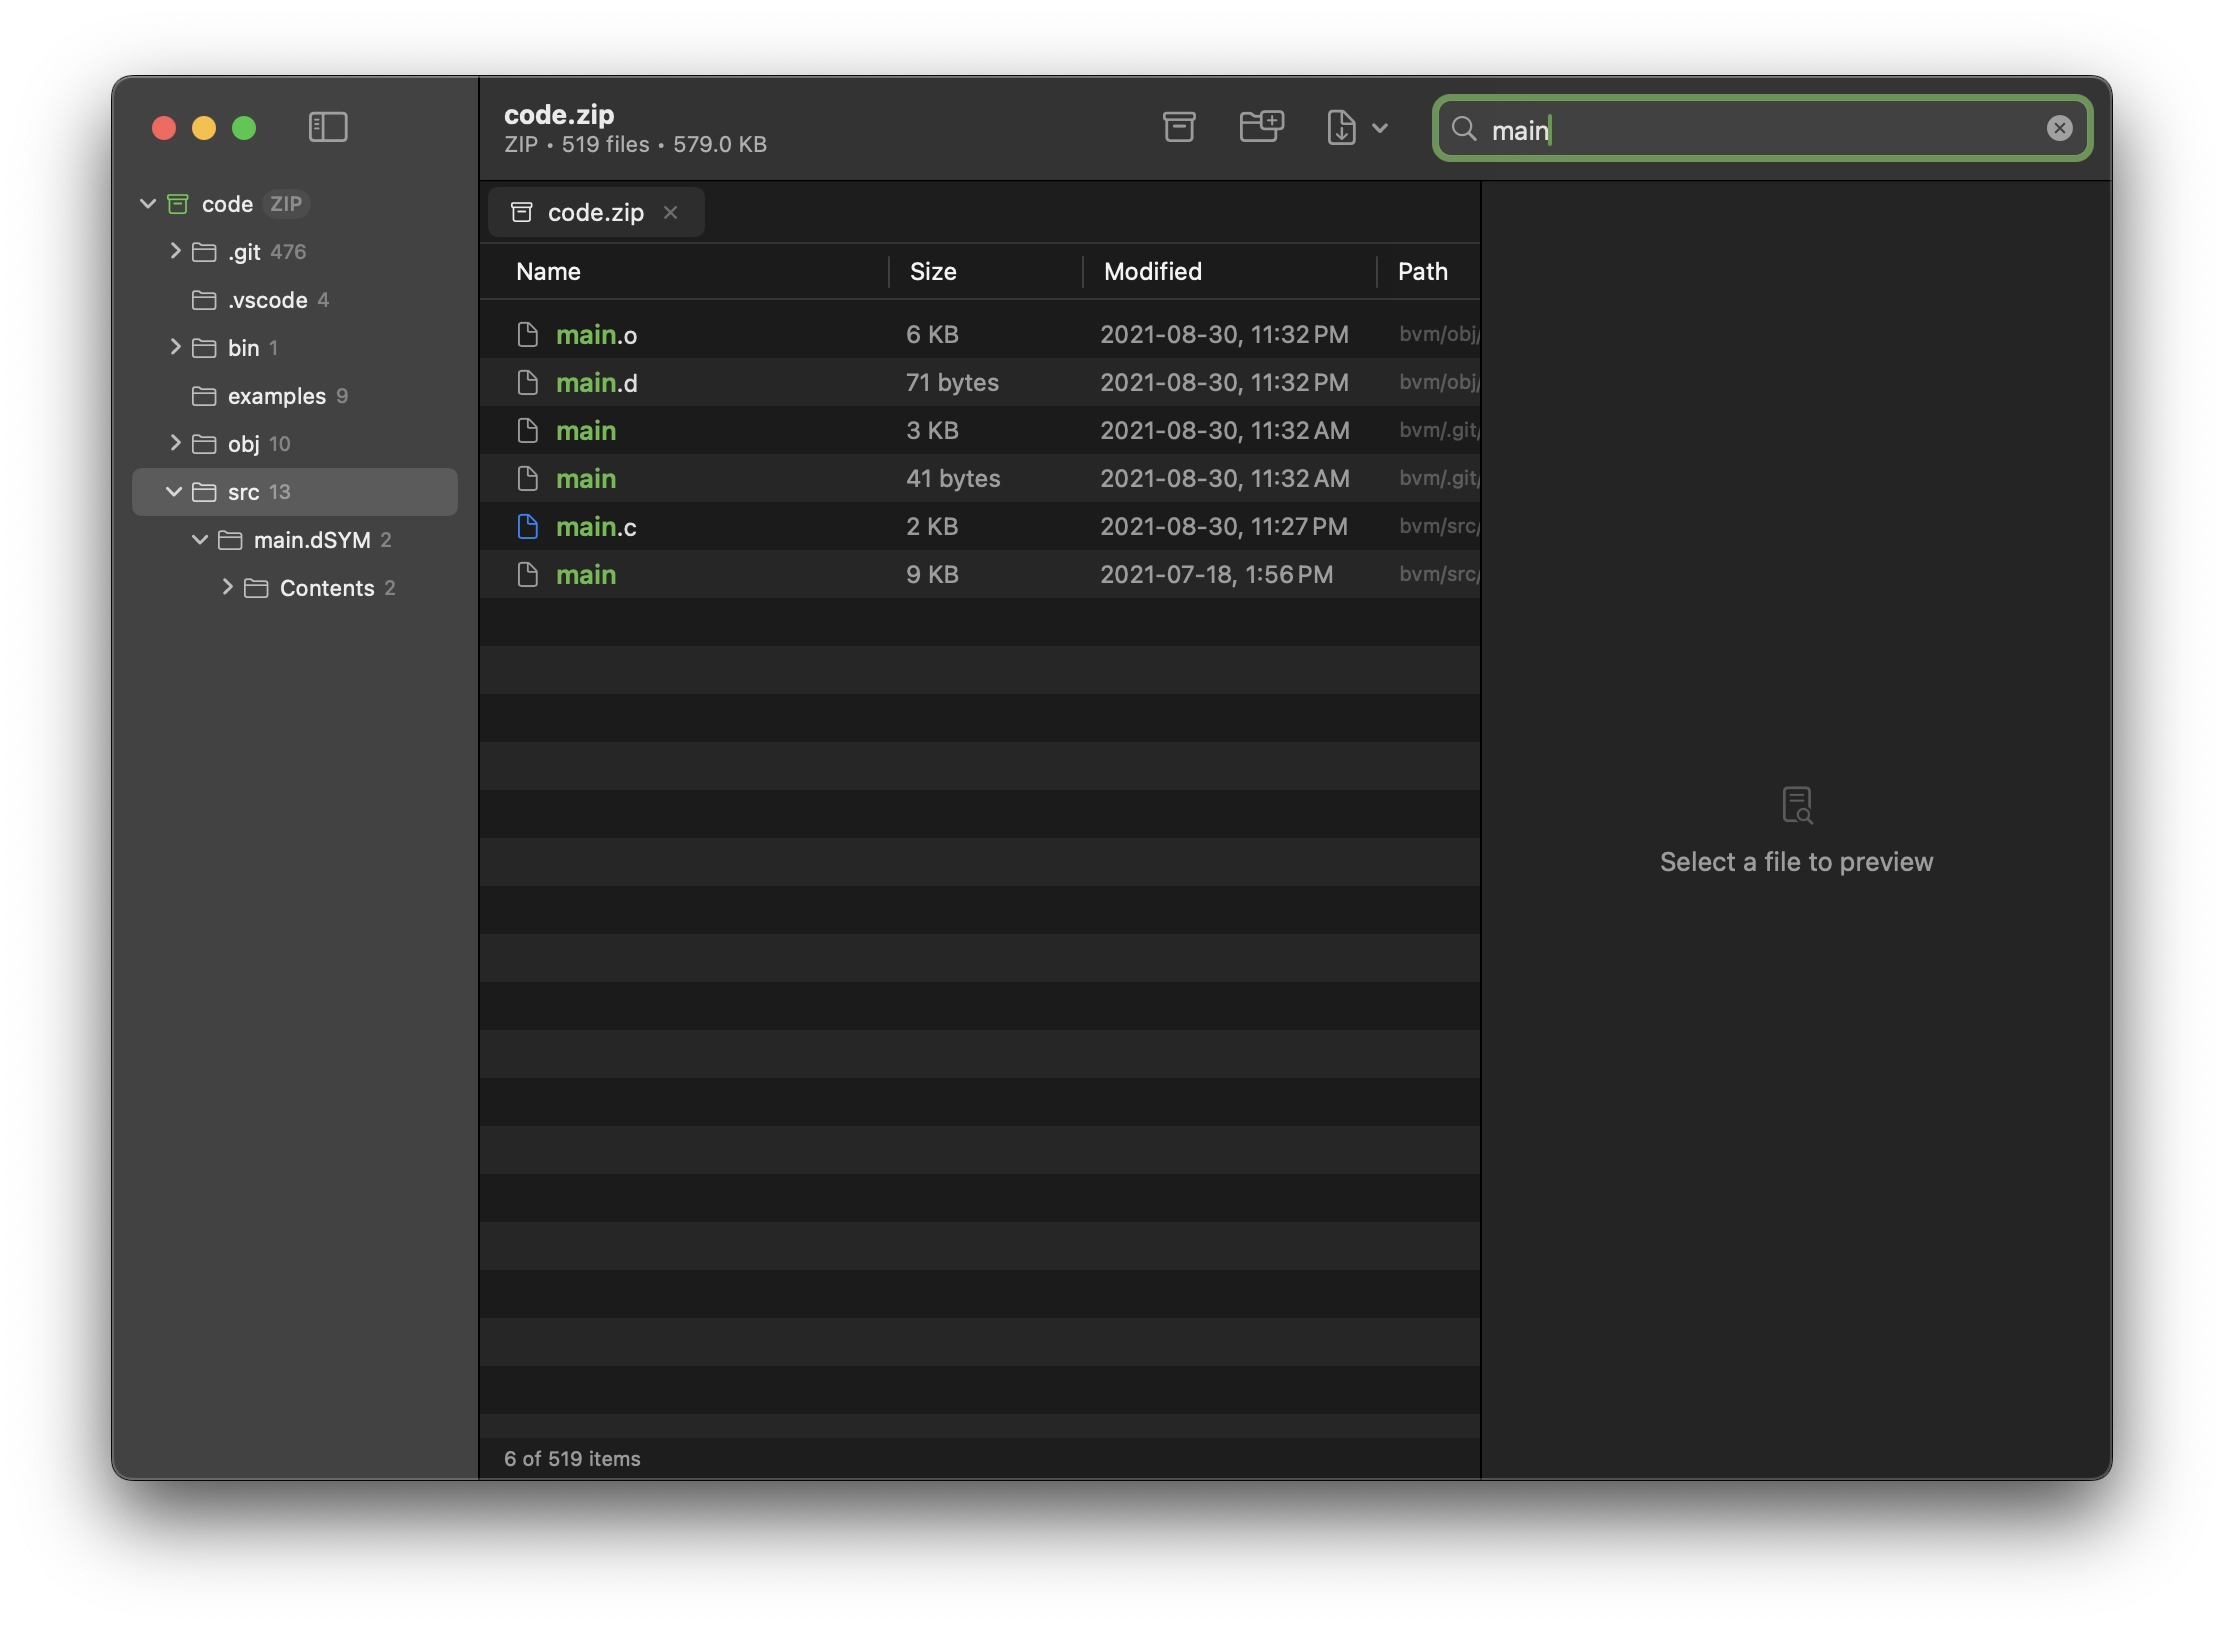
Task: Click the main.d file icon
Action: (x=528, y=382)
